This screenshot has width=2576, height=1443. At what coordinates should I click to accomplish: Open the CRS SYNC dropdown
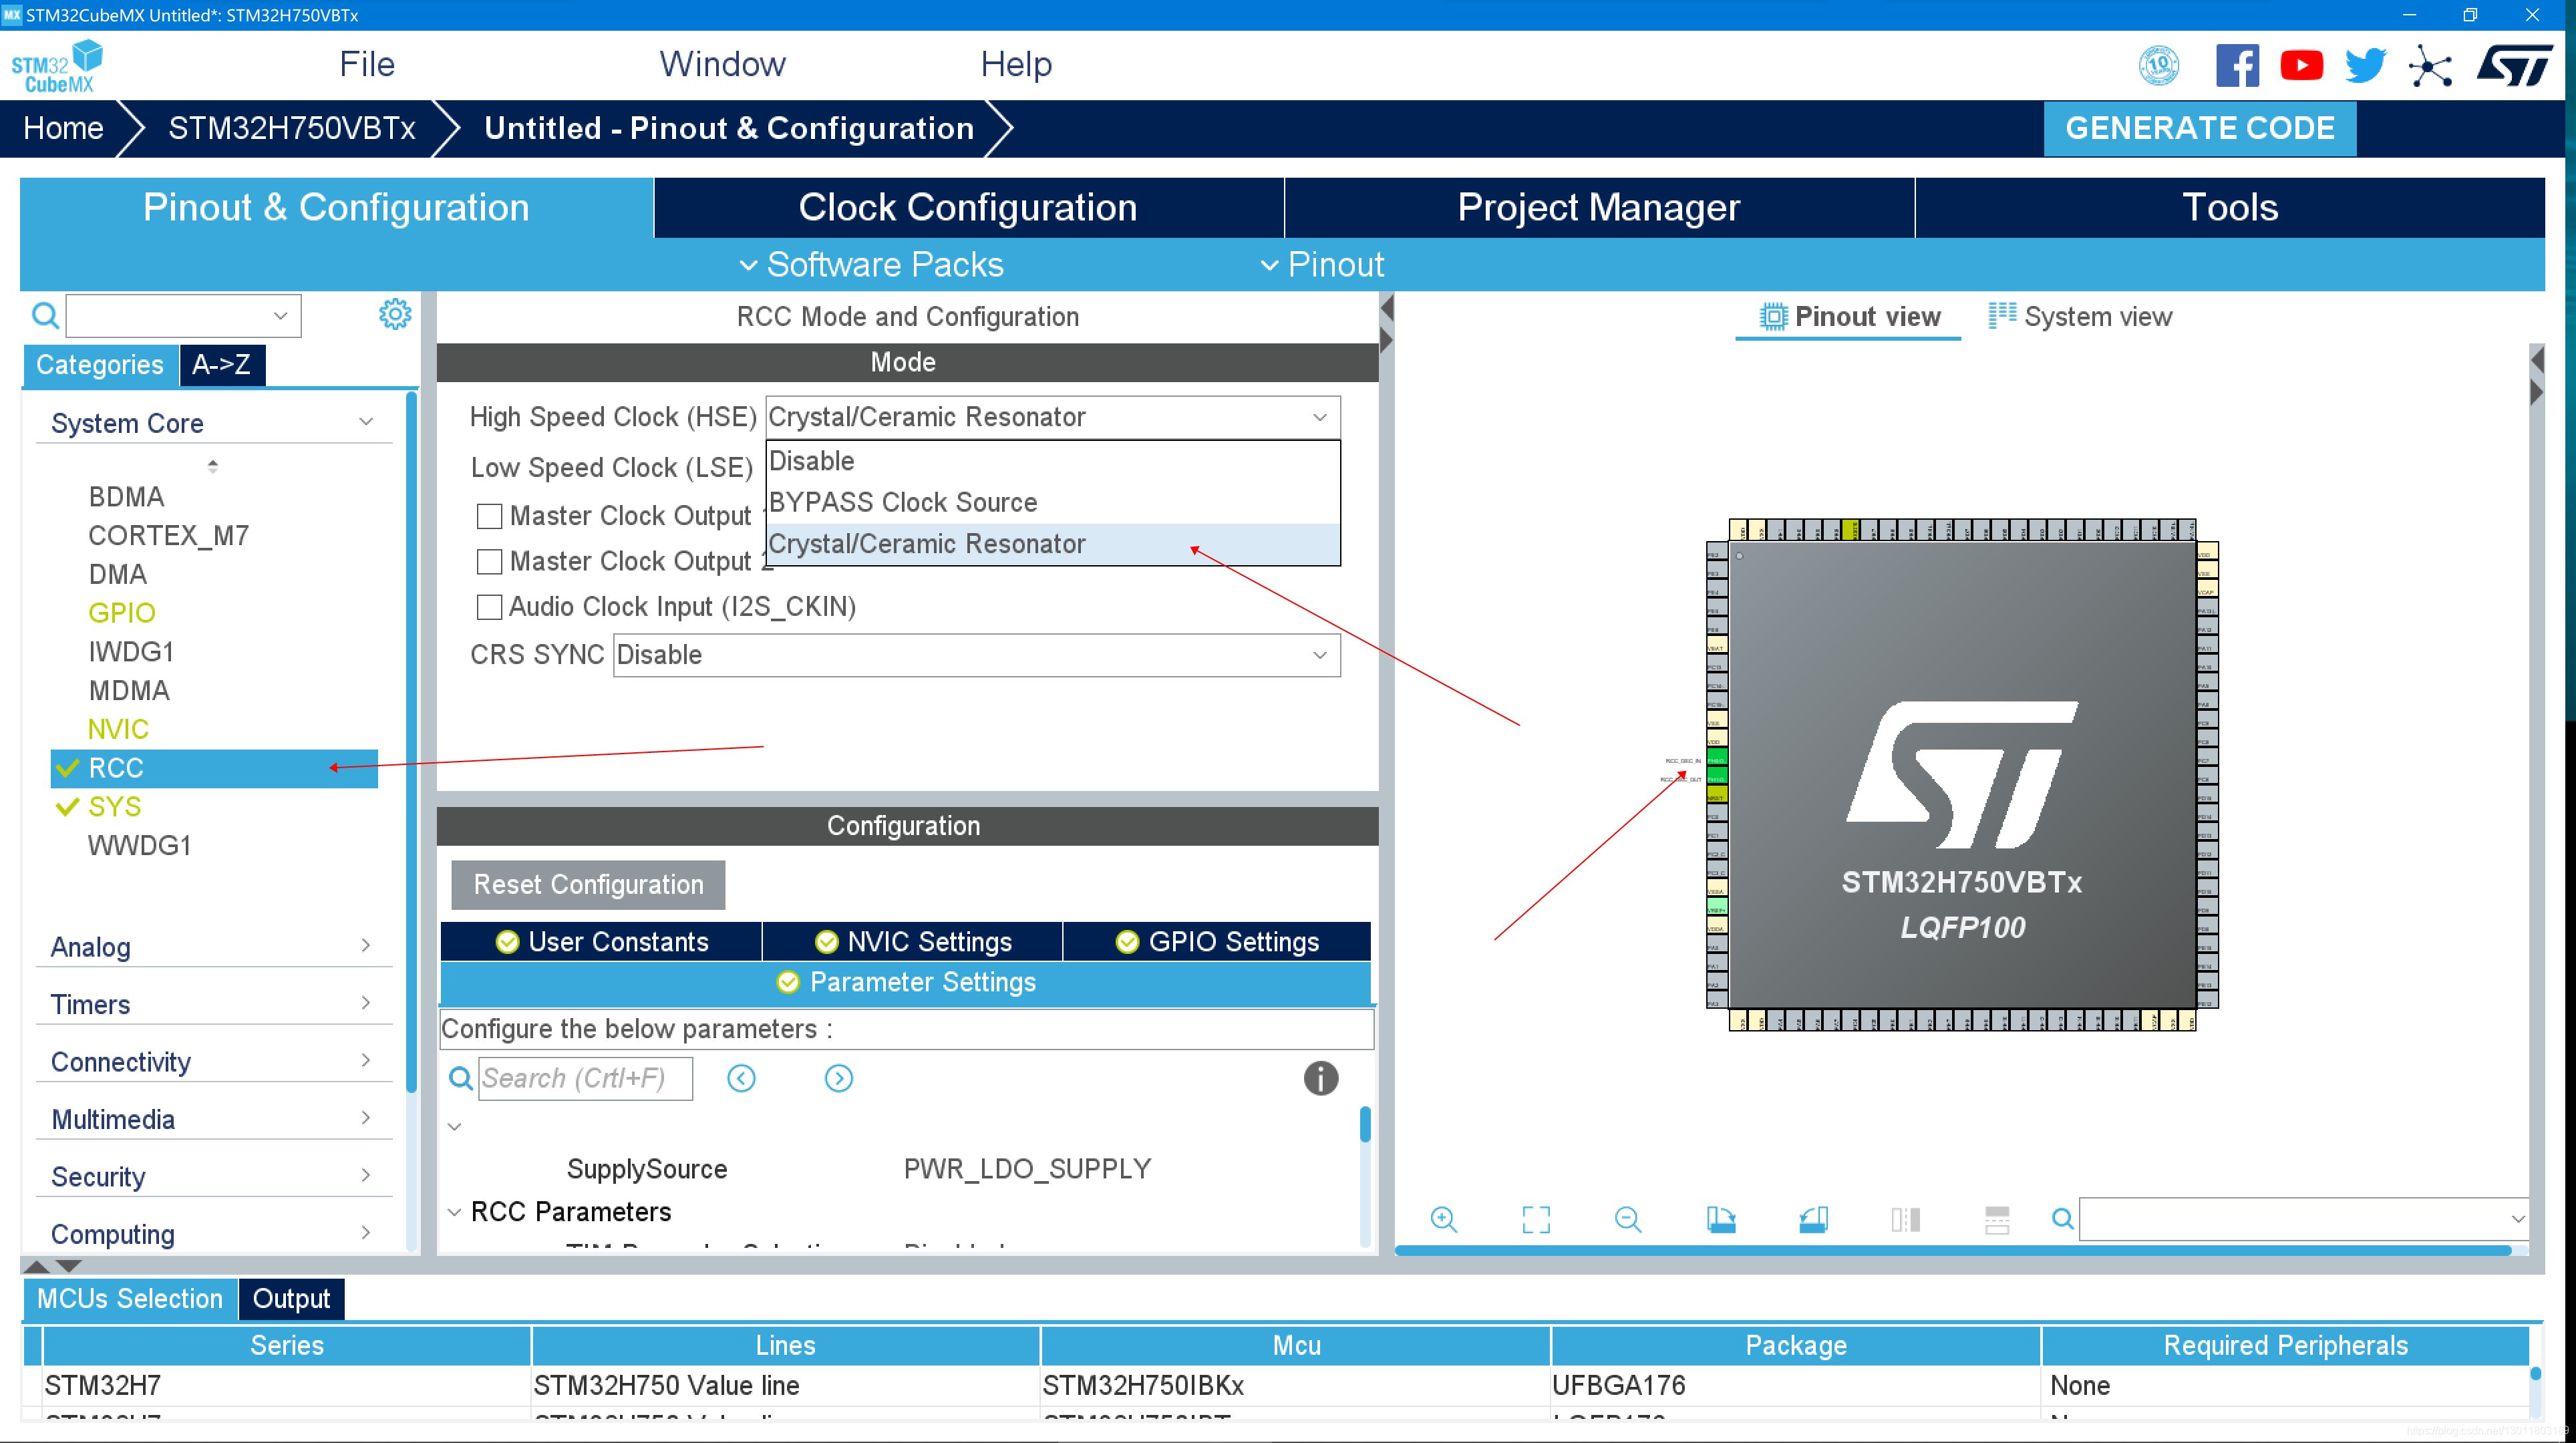(976, 655)
